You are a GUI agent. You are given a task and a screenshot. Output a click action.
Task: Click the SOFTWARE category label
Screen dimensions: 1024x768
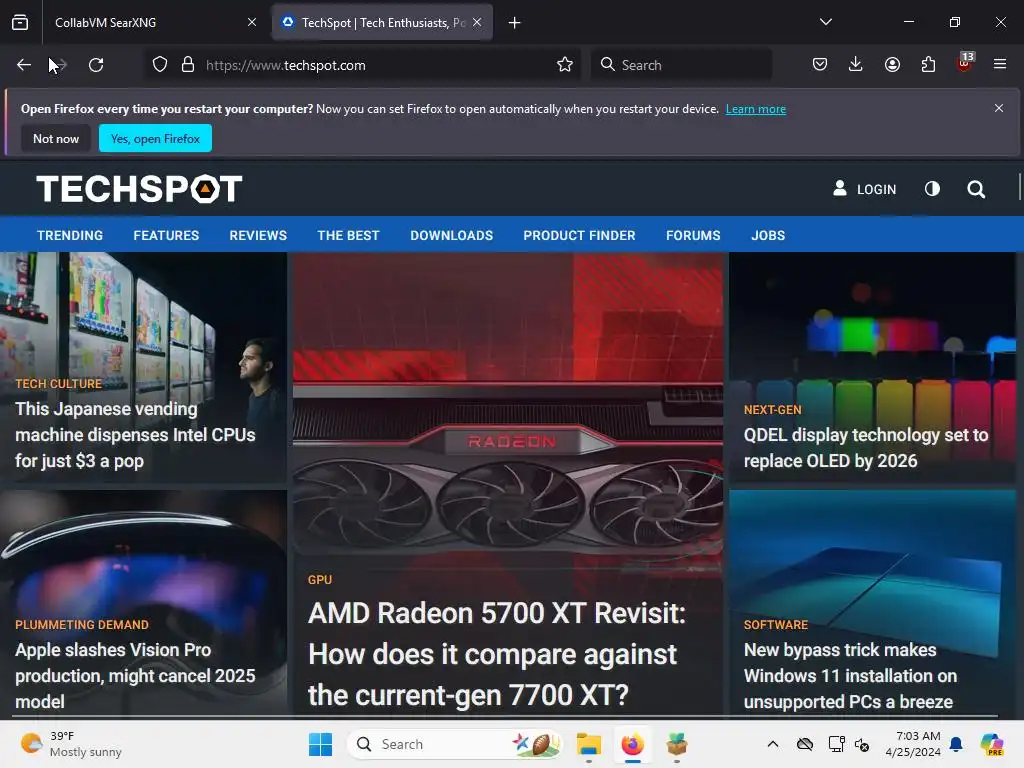[x=776, y=625]
